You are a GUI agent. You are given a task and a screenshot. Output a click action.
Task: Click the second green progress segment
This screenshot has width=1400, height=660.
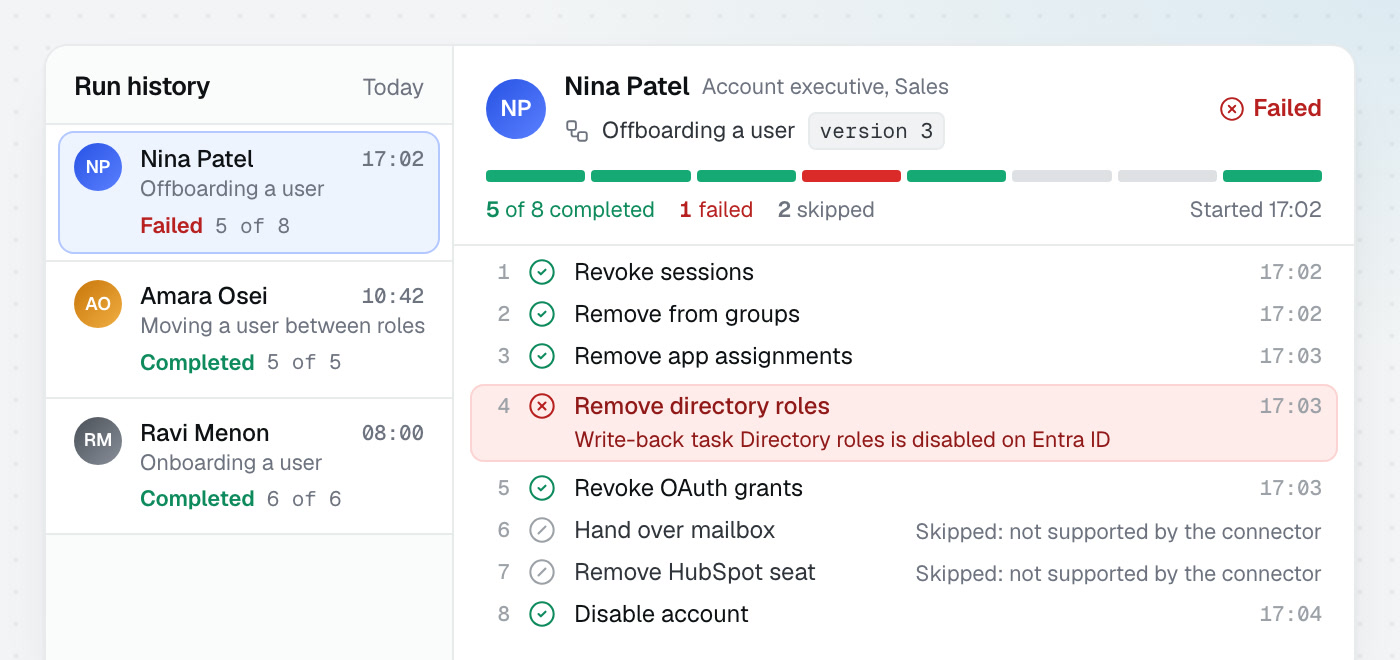click(x=641, y=176)
